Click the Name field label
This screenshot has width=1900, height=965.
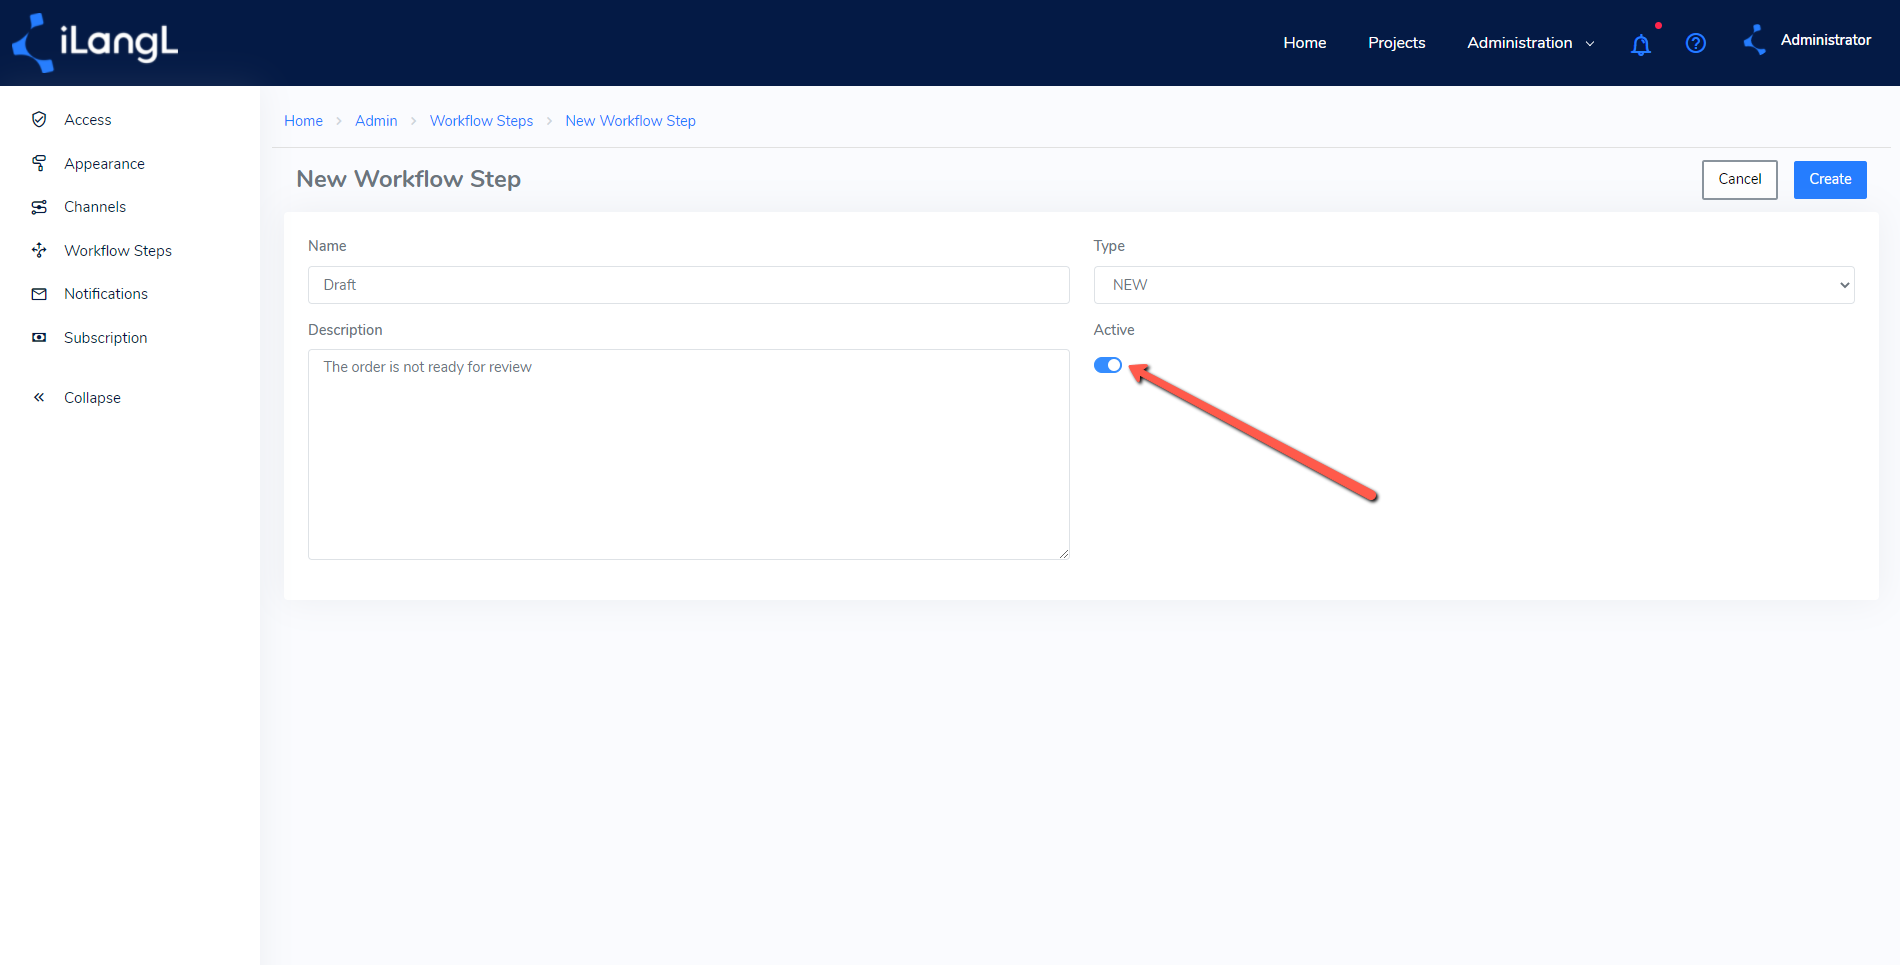[327, 246]
